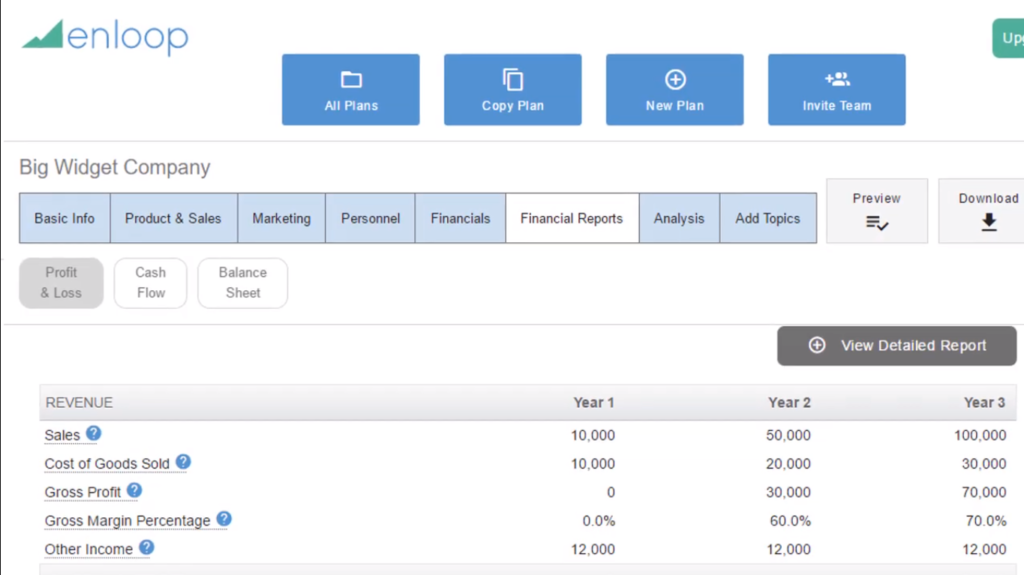Switch to the Basic Info tab
Viewport: 1024px width, 575px height.
pyautogui.click(x=64, y=218)
